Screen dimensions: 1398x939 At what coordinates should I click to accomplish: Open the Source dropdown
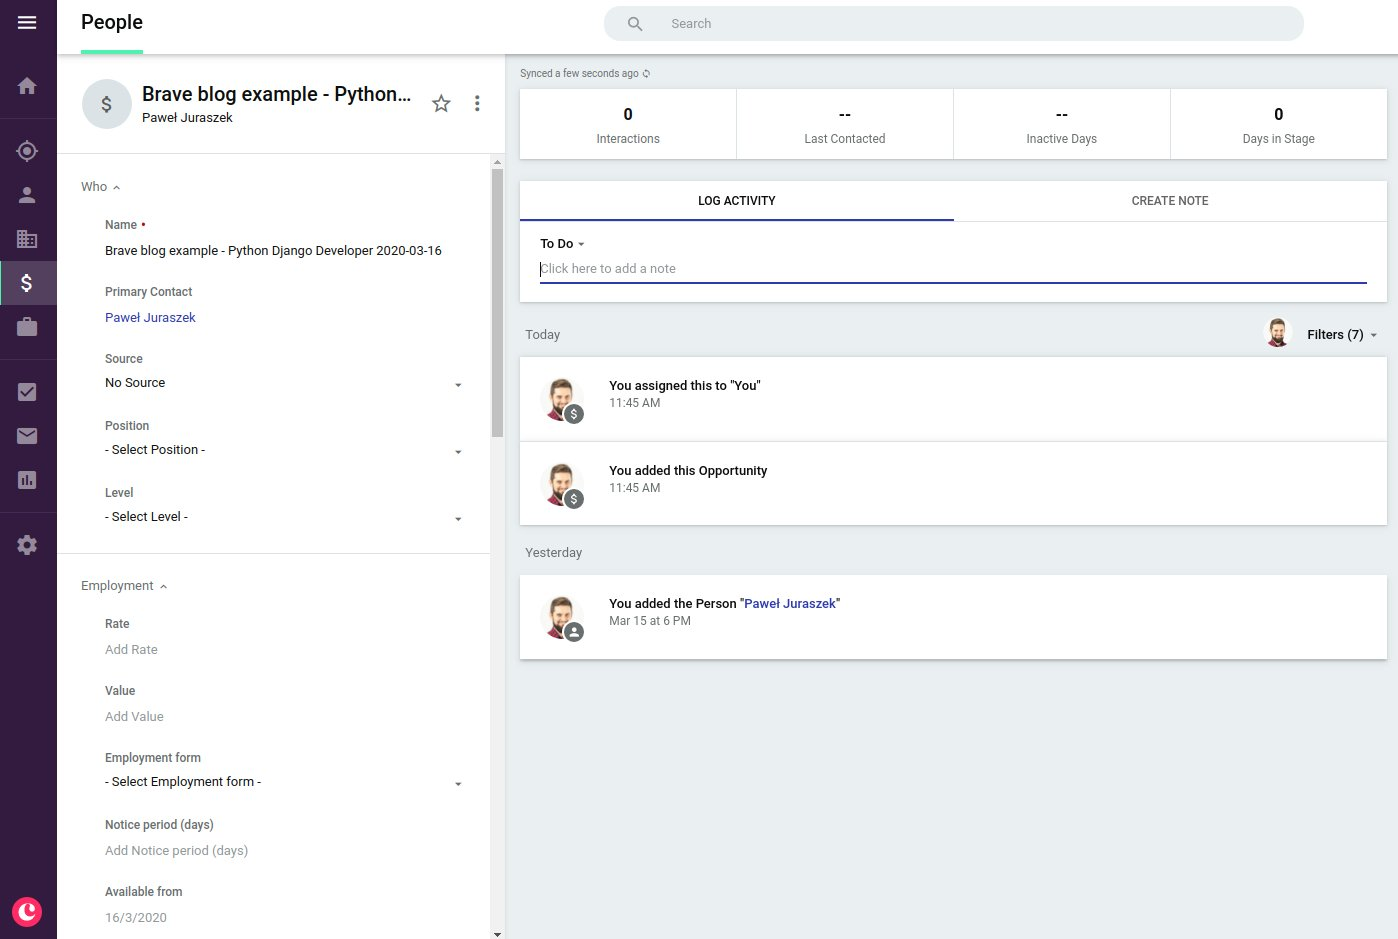tap(283, 384)
